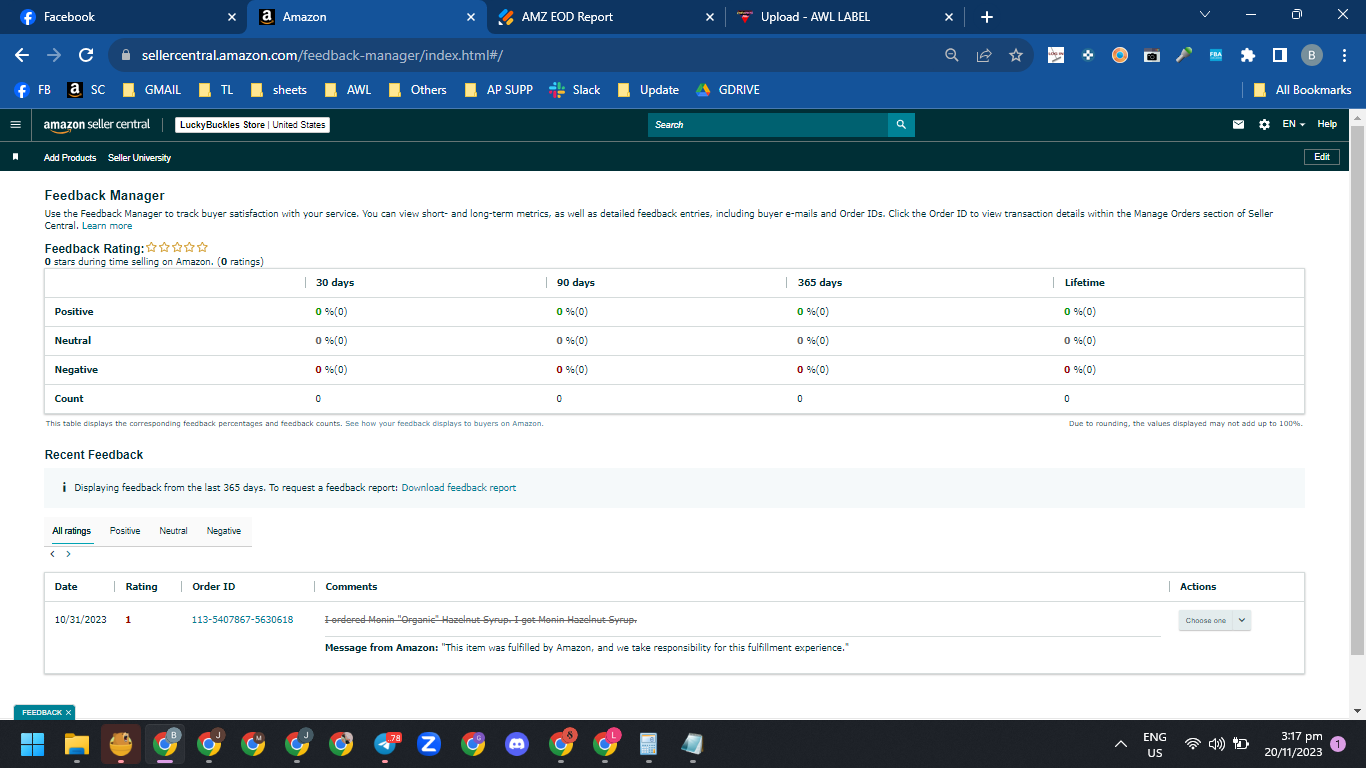1366x768 pixels.
Task: Select the Positive feedback tab
Action: 125,531
